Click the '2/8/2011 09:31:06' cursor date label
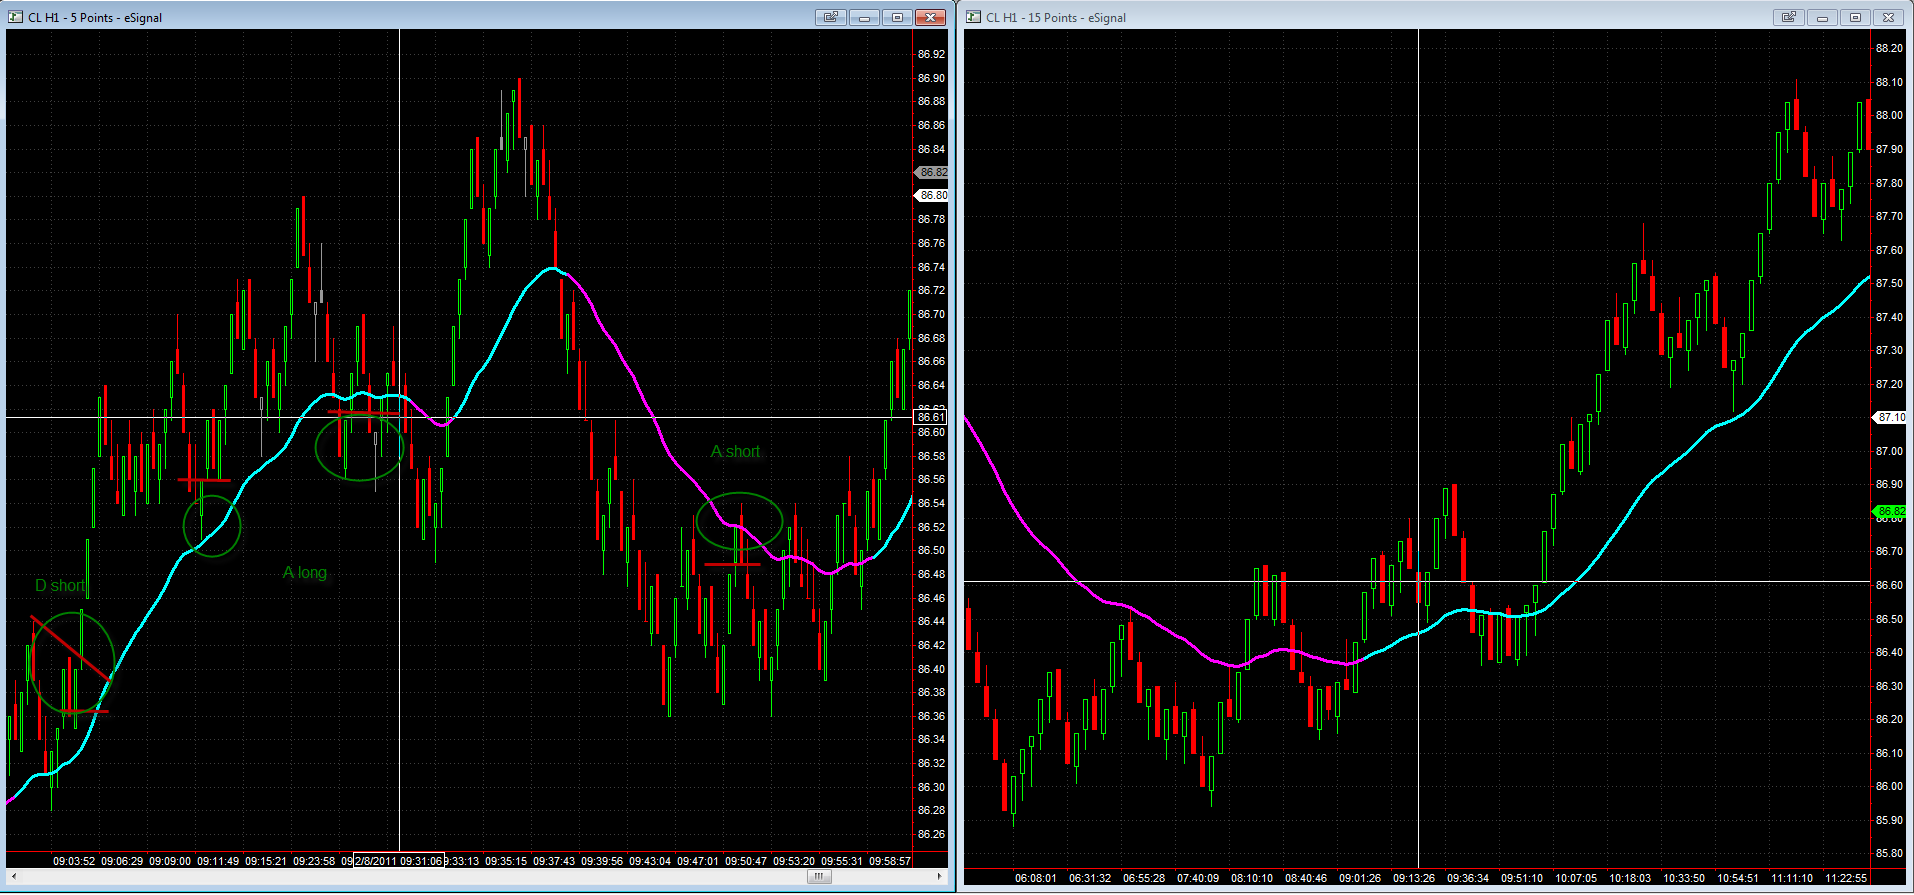 coord(398,861)
